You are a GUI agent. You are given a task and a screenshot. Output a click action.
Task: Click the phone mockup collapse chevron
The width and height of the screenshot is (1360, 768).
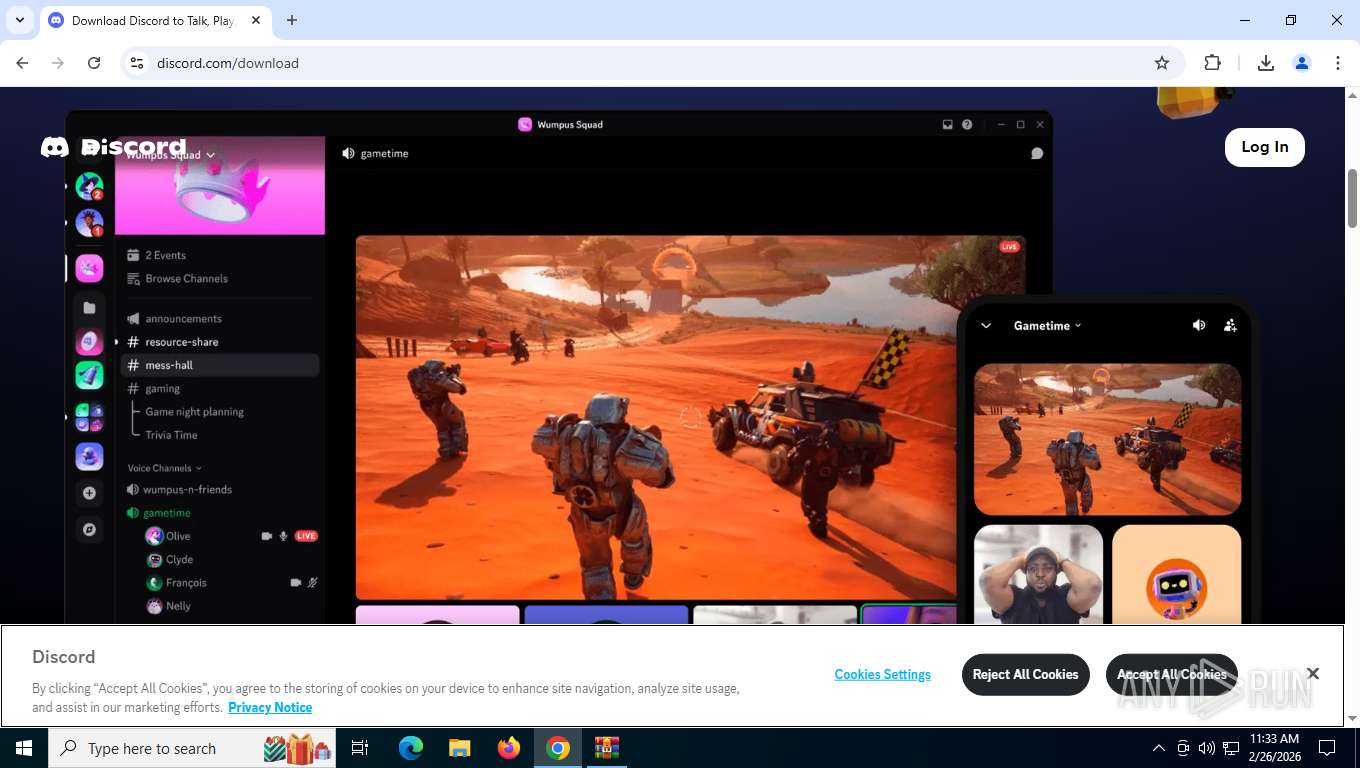click(986, 326)
